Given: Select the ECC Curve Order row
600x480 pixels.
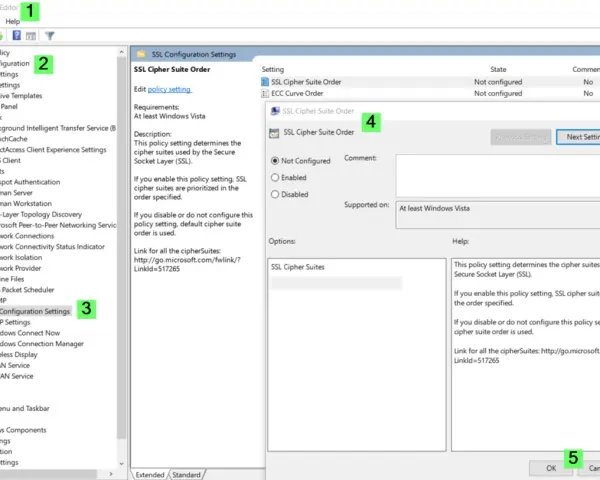Looking at the screenshot, I should tap(430, 93).
